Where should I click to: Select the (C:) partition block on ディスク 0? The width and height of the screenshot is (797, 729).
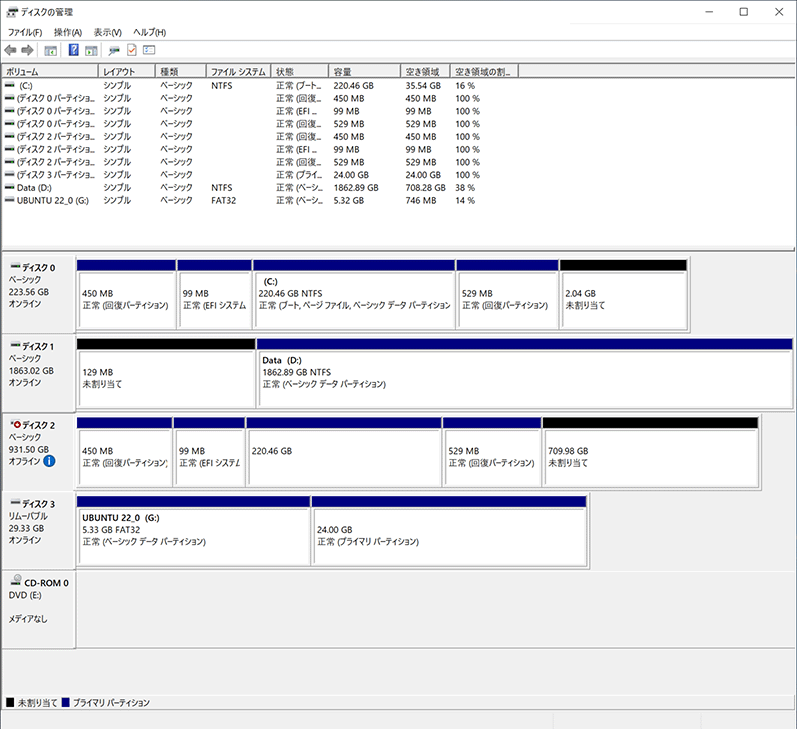coord(354,299)
